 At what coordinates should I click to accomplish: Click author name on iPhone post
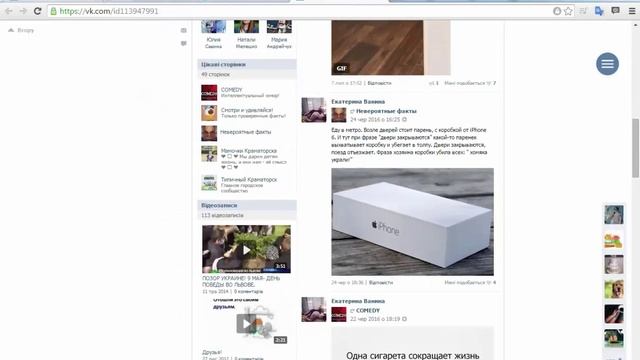(358, 102)
